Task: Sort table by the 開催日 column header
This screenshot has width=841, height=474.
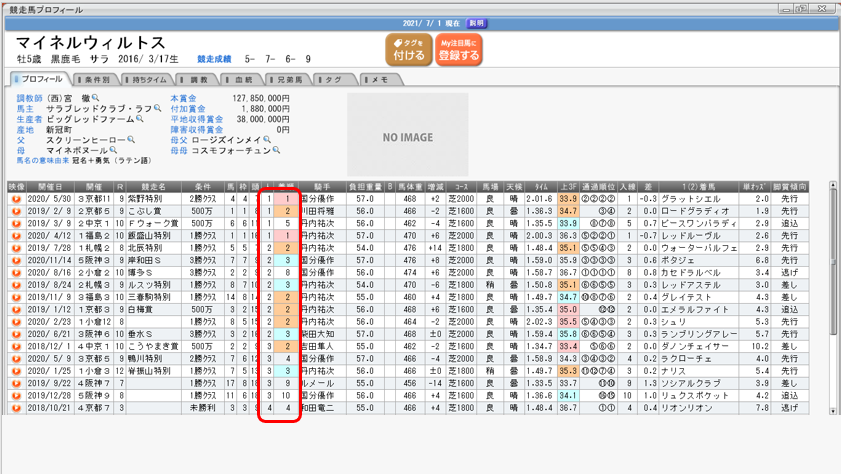Action: pyautogui.click(x=50, y=187)
